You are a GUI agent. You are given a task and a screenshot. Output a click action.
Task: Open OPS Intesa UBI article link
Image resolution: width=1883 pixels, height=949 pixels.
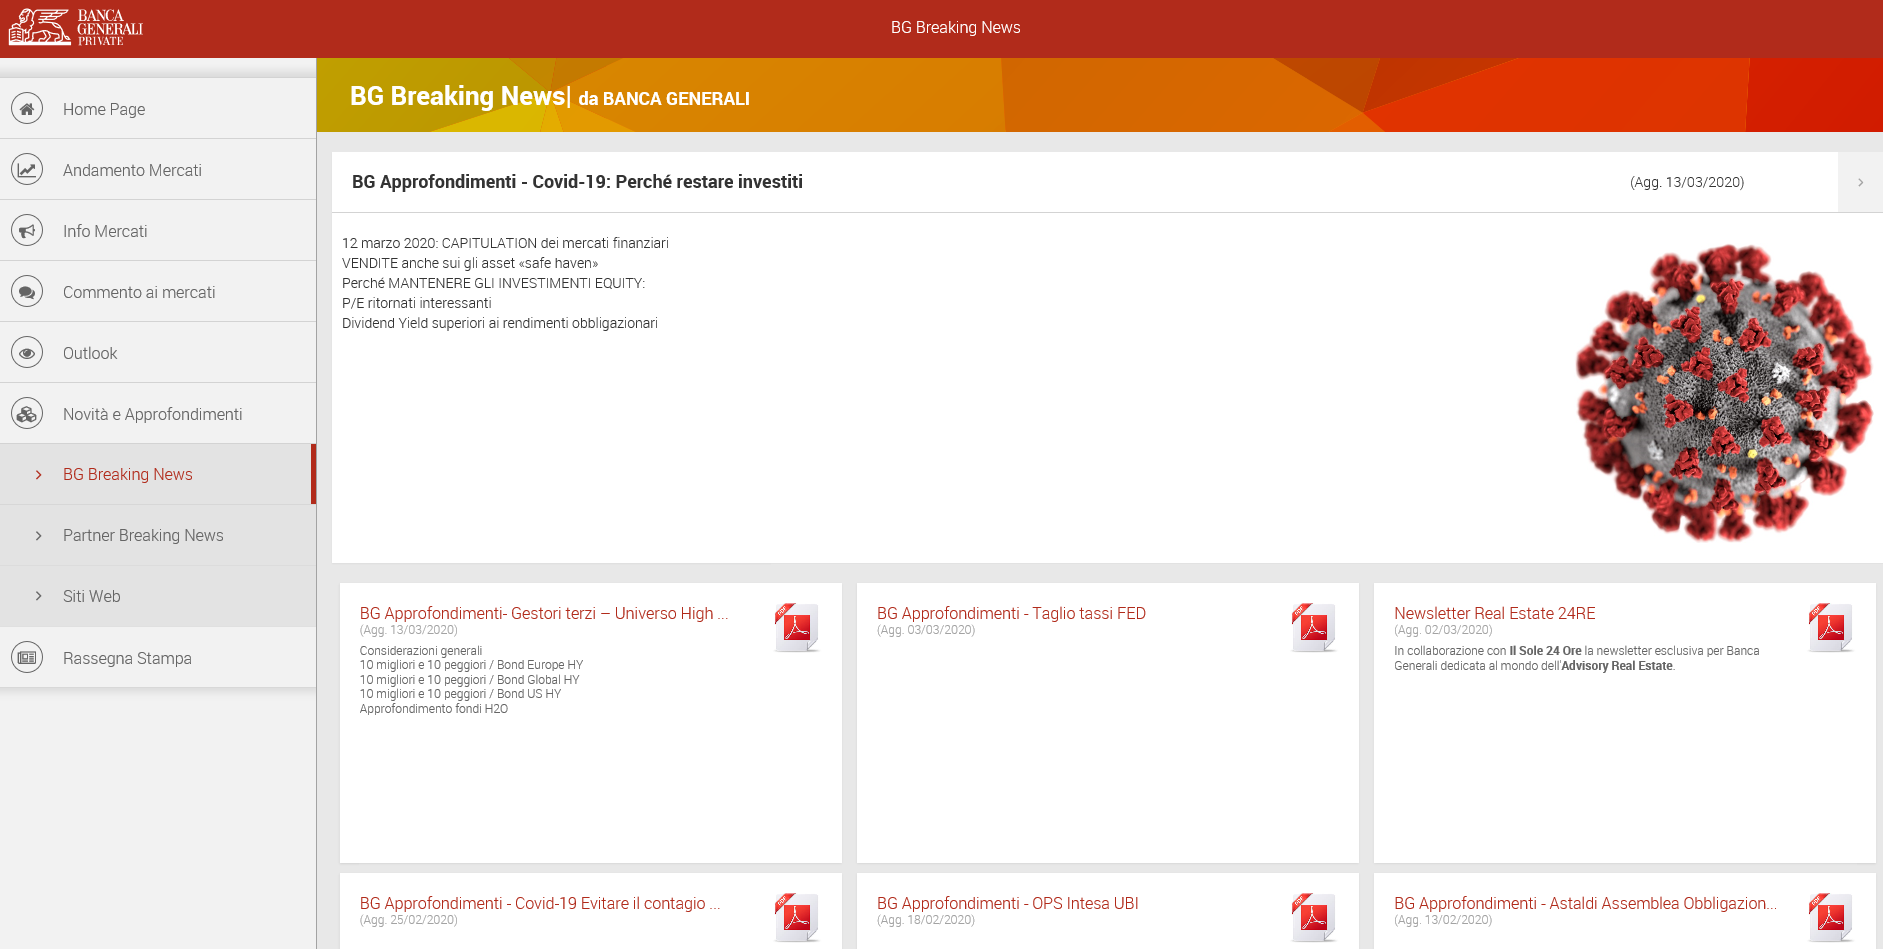(x=1008, y=903)
